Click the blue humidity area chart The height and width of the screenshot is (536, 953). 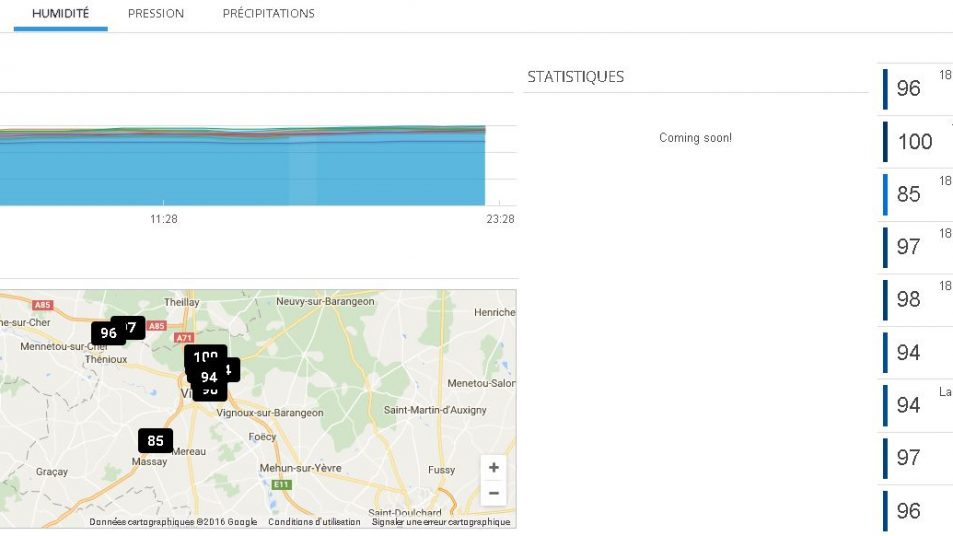click(240, 170)
